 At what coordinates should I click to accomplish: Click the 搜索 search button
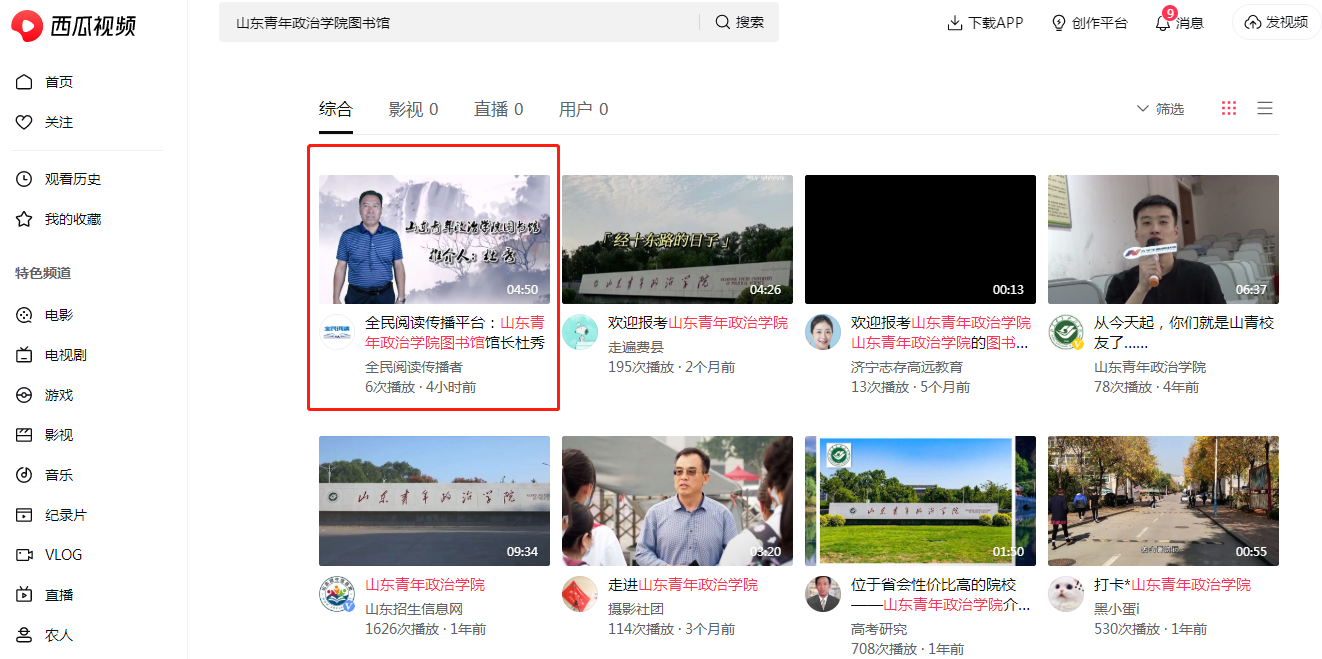tap(739, 22)
